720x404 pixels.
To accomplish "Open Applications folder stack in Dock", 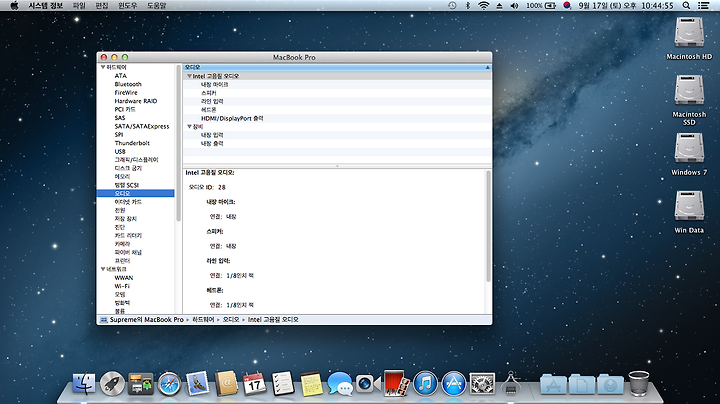I will click(553, 384).
